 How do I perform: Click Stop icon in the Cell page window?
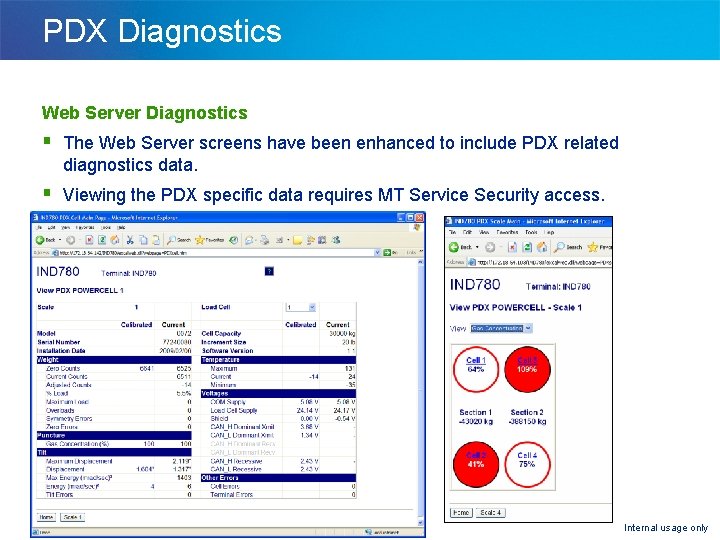[90, 240]
